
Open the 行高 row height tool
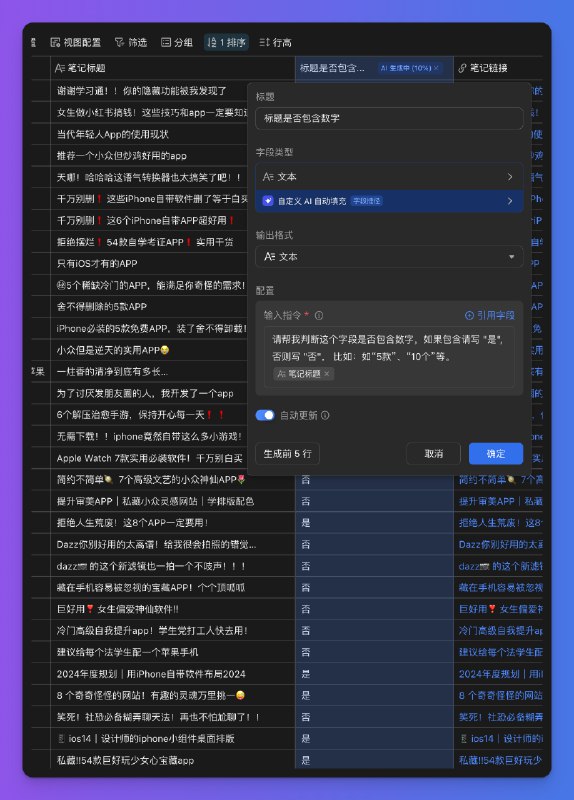tap(276, 42)
